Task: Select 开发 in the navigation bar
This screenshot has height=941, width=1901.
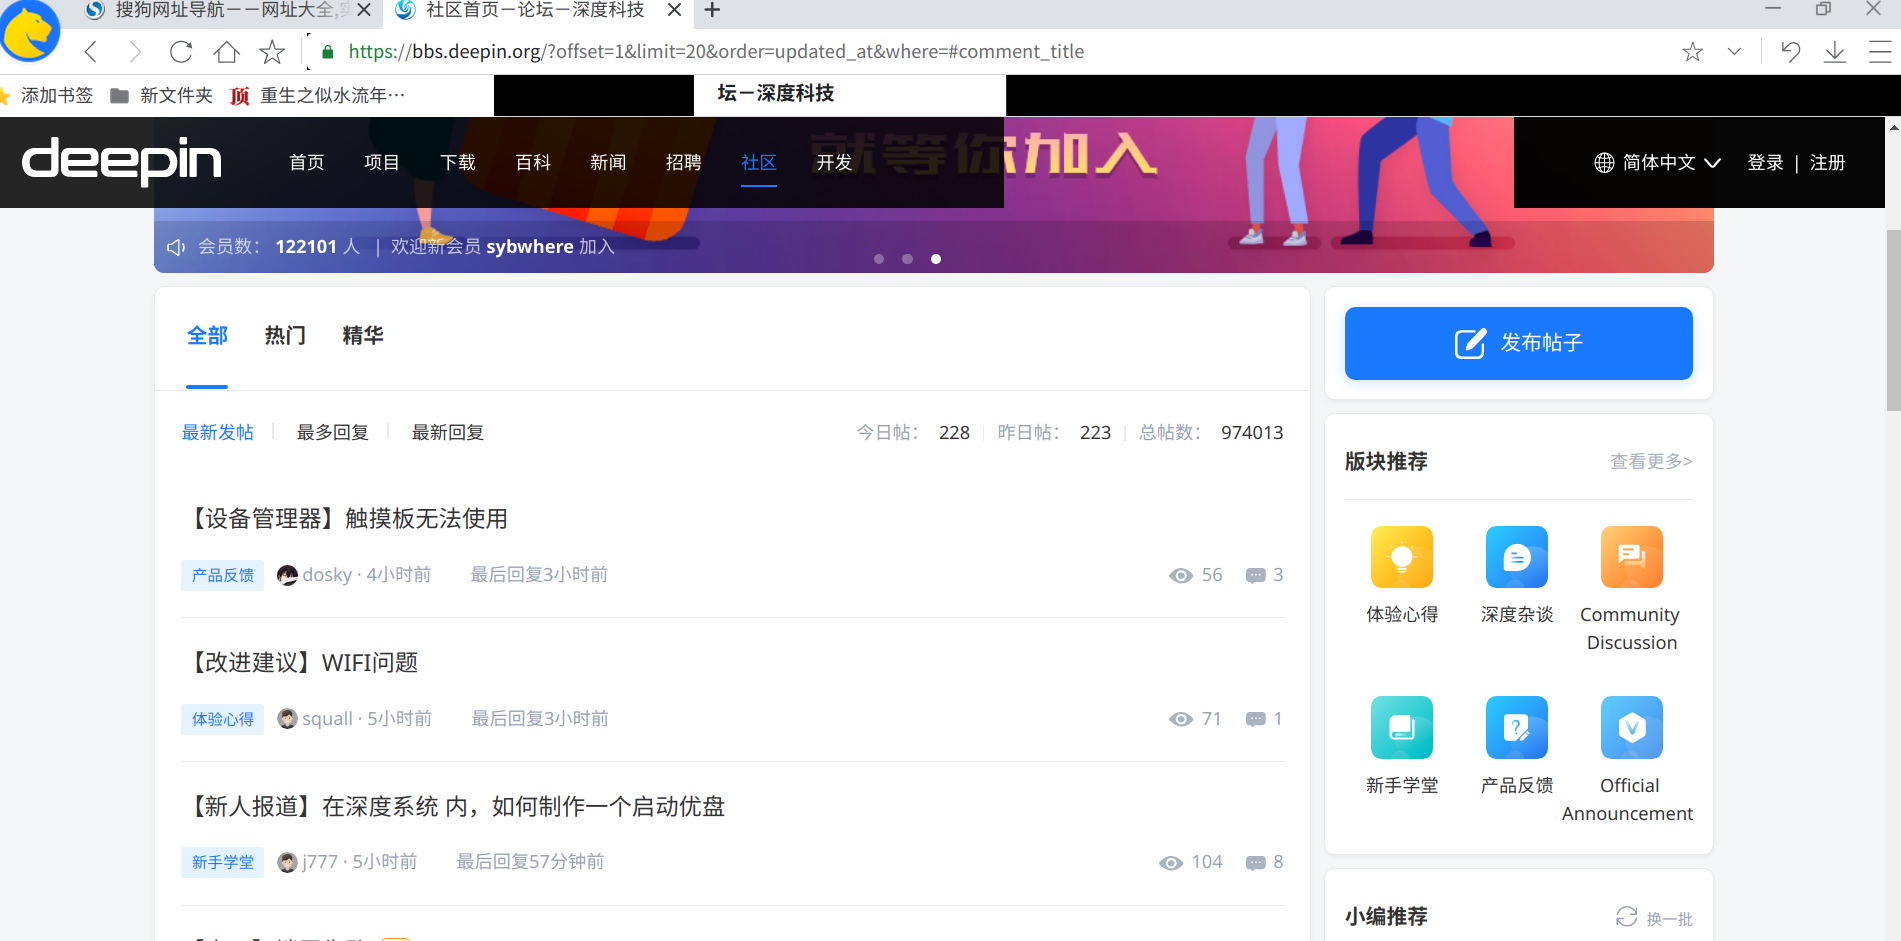Action: (835, 162)
